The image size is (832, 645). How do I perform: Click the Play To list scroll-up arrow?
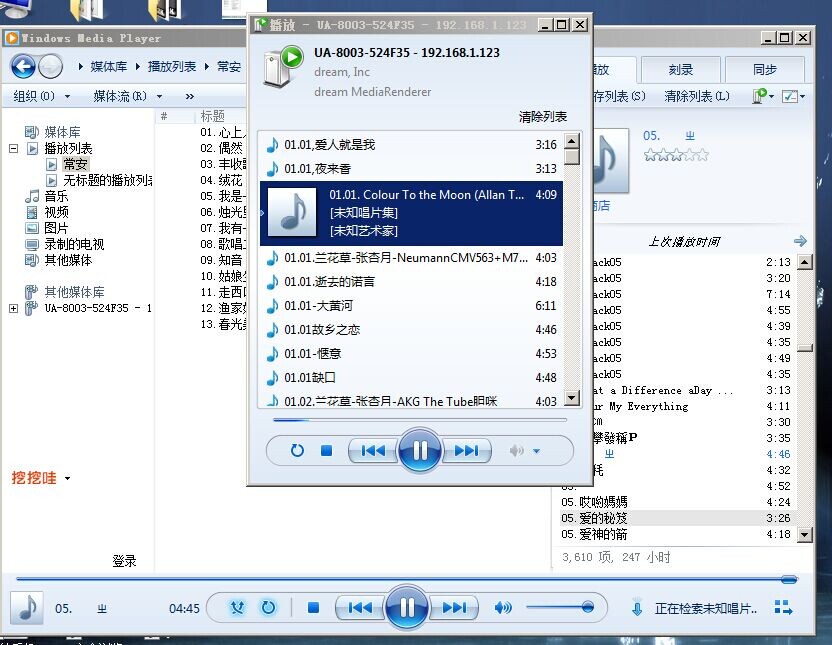click(x=571, y=141)
